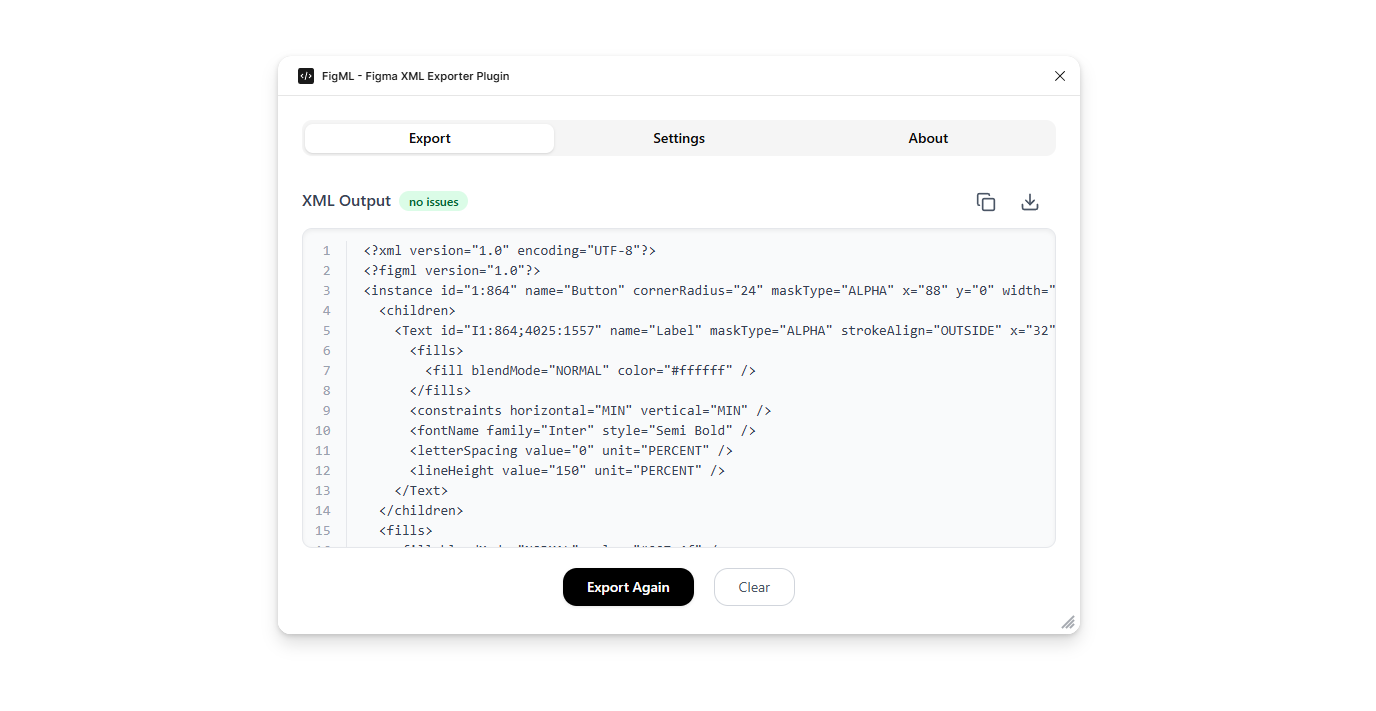Screen dimensions: 1376x711
Task: Select the fontName Inter line in the output
Action: [582, 430]
